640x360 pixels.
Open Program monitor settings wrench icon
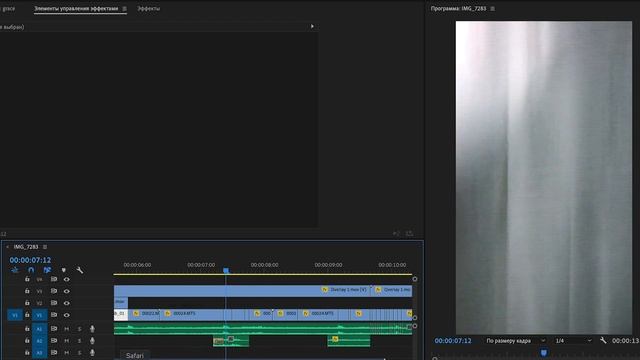tap(603, 340)
